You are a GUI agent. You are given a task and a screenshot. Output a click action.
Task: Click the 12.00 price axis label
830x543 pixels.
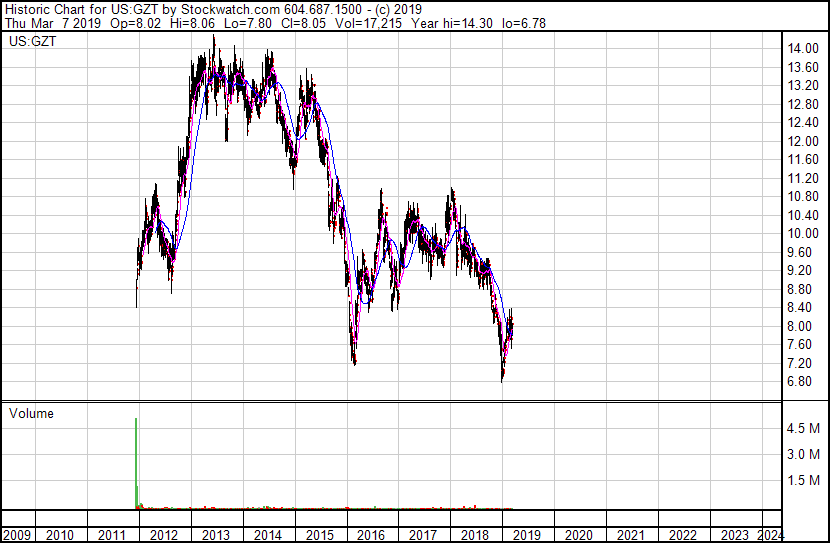(x=803, y=141)
